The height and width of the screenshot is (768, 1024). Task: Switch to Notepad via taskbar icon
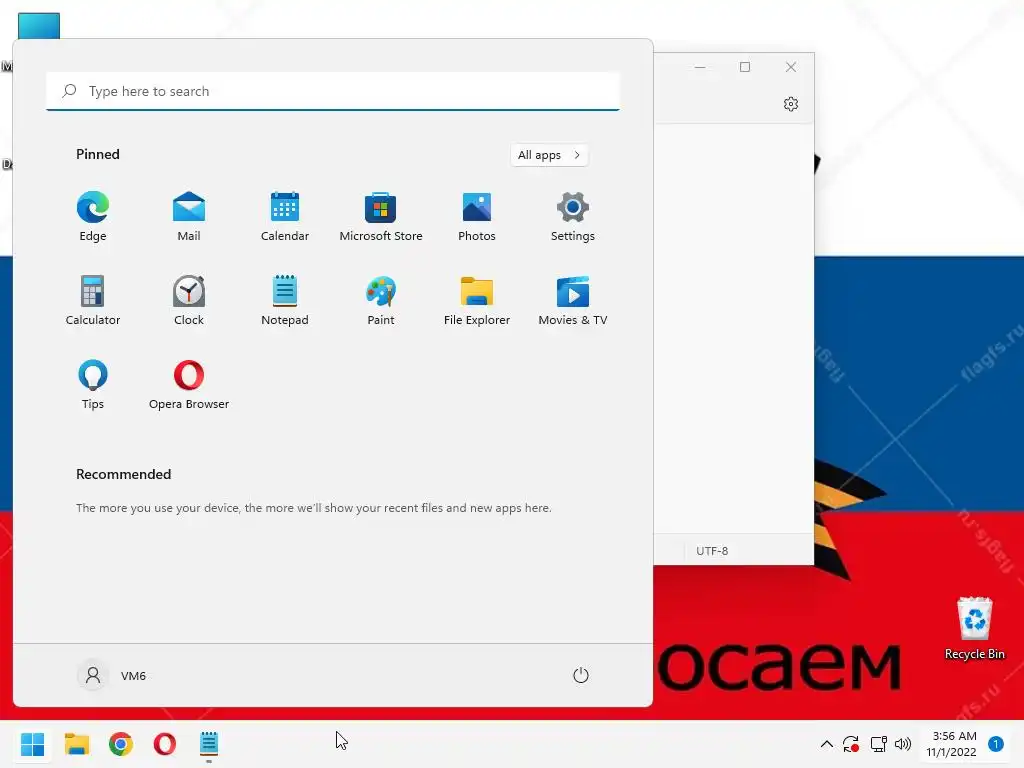click(209, 744)
